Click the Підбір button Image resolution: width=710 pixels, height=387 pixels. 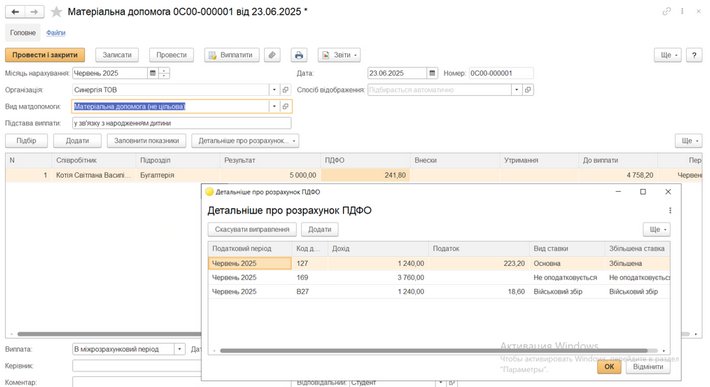pyautogui.click(x=26, y=141)
